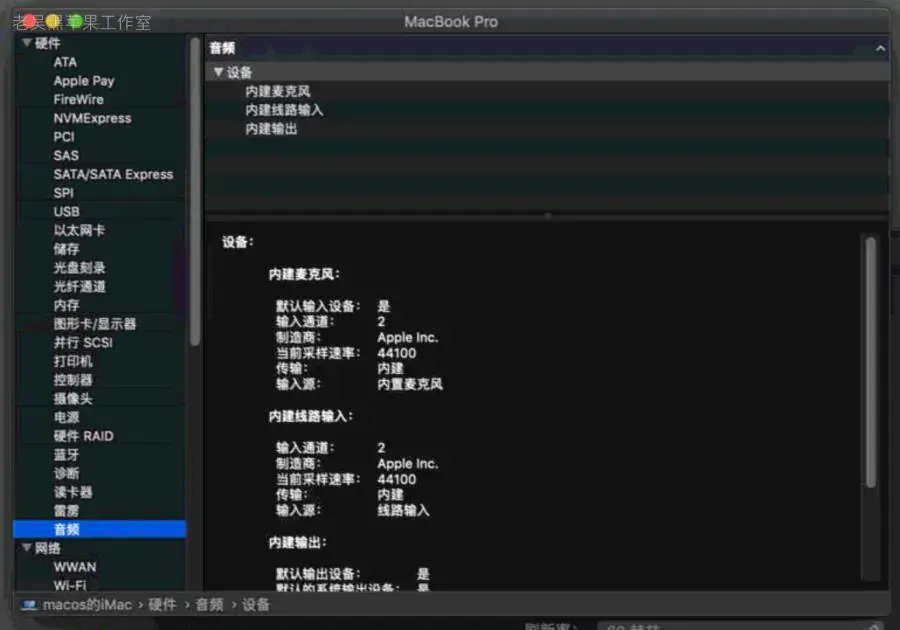Select 诊断 in the sidebar
This screenshot has width=900, height=630.
point(67,473)
